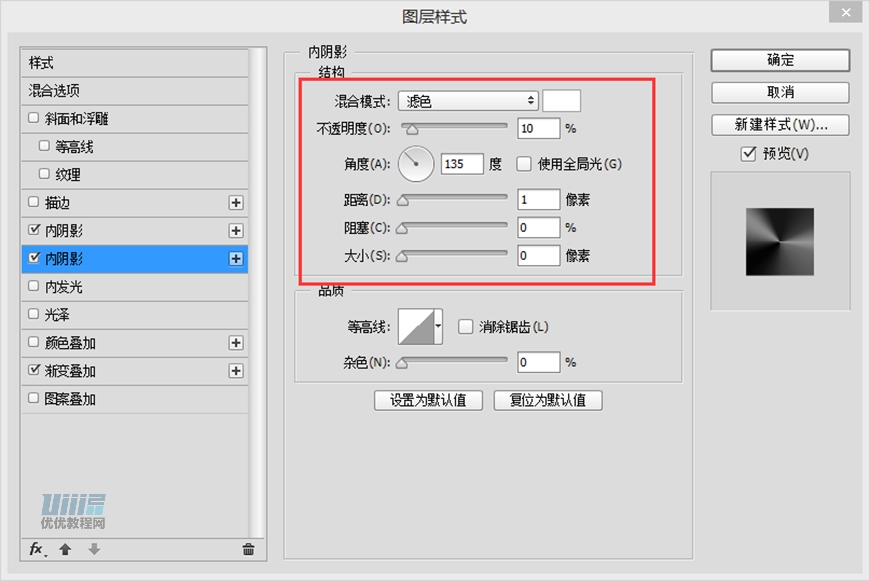
Task: Plus icon on highlighted 内阴影 row
Action: 236,259
